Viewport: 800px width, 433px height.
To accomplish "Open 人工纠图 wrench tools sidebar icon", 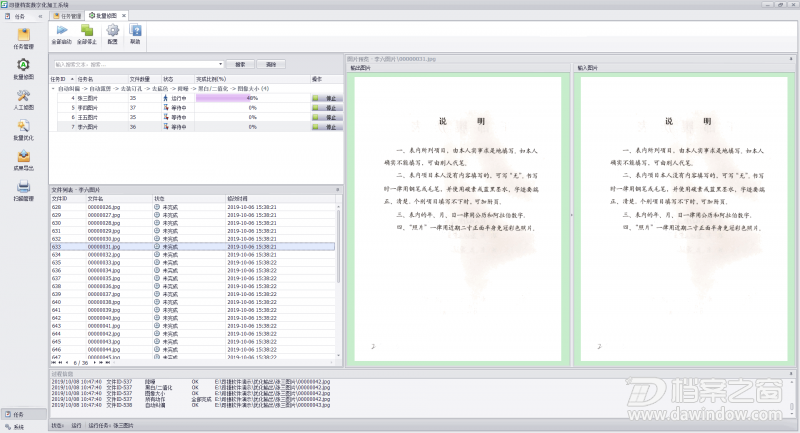I will coord(23,99).
